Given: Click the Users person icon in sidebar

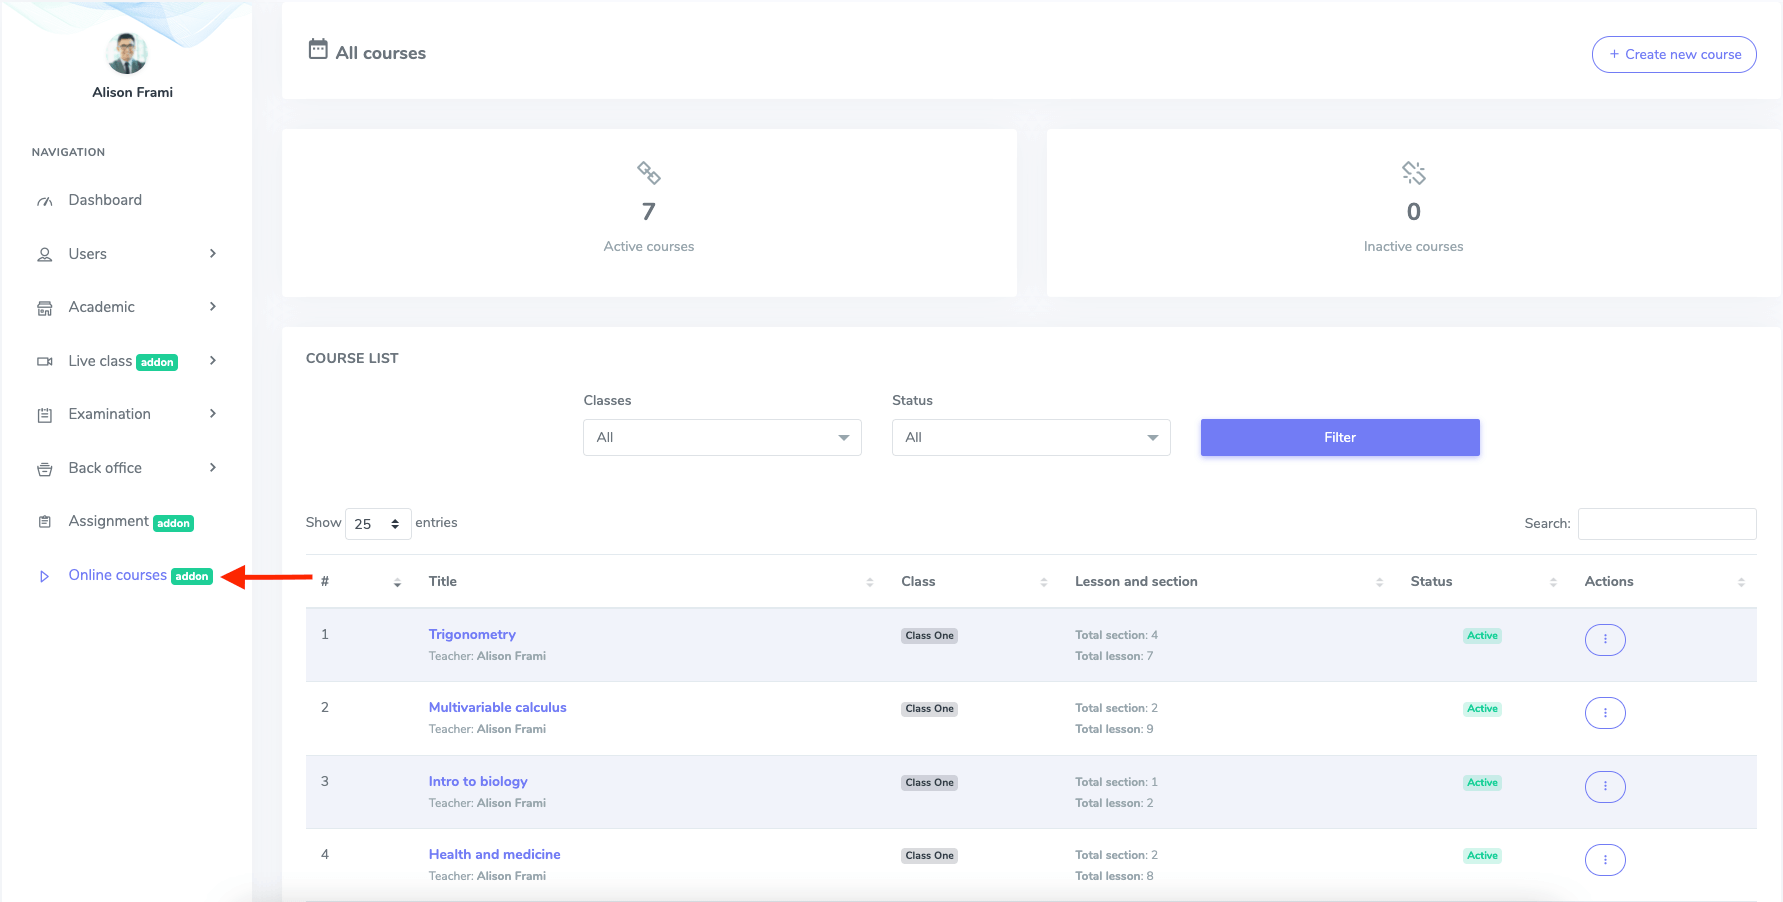Looking at the screenshot, I should tap(45, 254).
